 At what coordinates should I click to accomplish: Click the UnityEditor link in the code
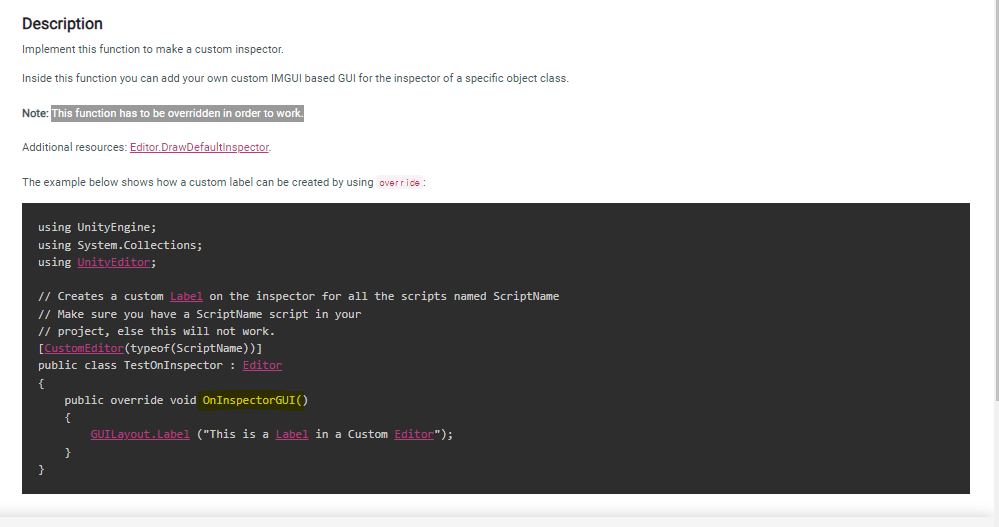pyautogui.click(x=113, y=262)
